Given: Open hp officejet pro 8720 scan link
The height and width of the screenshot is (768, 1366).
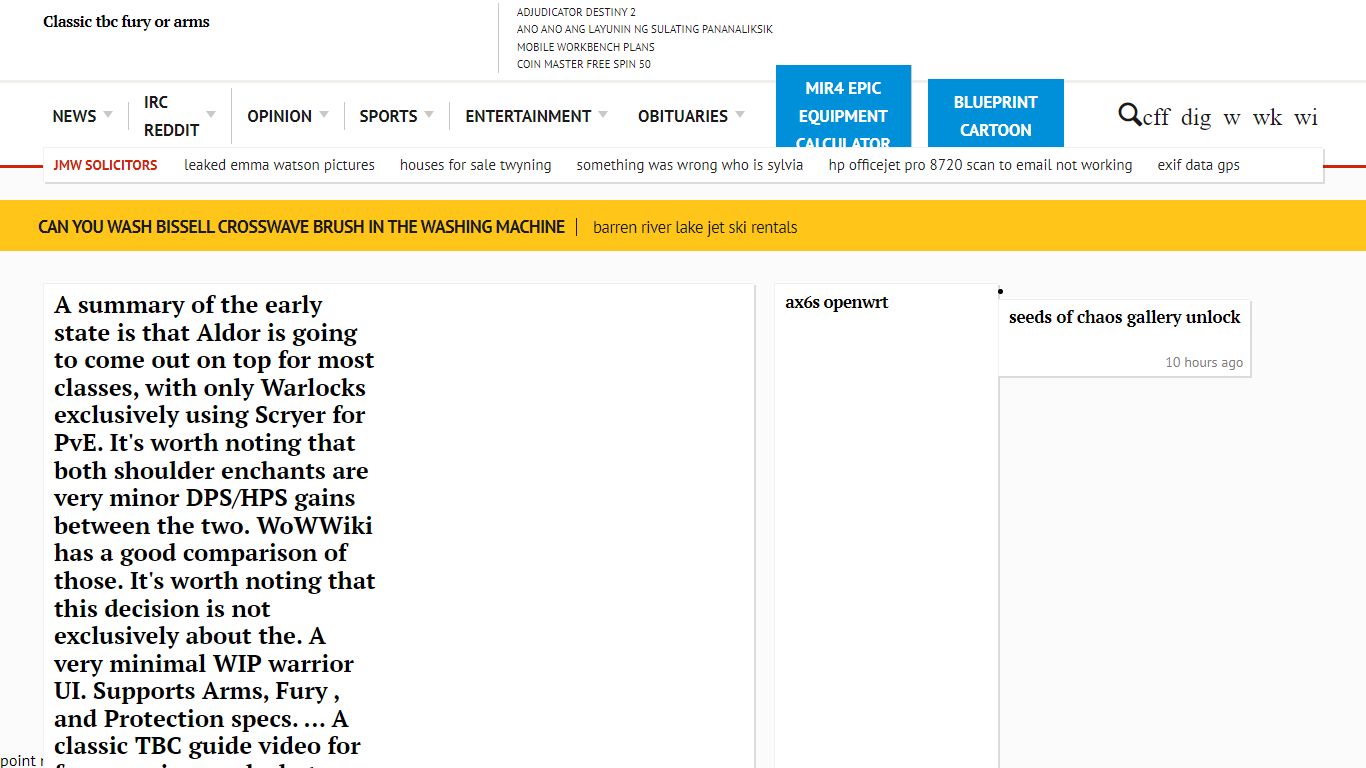Looking at the screenshot, I should tap(981, 165).
